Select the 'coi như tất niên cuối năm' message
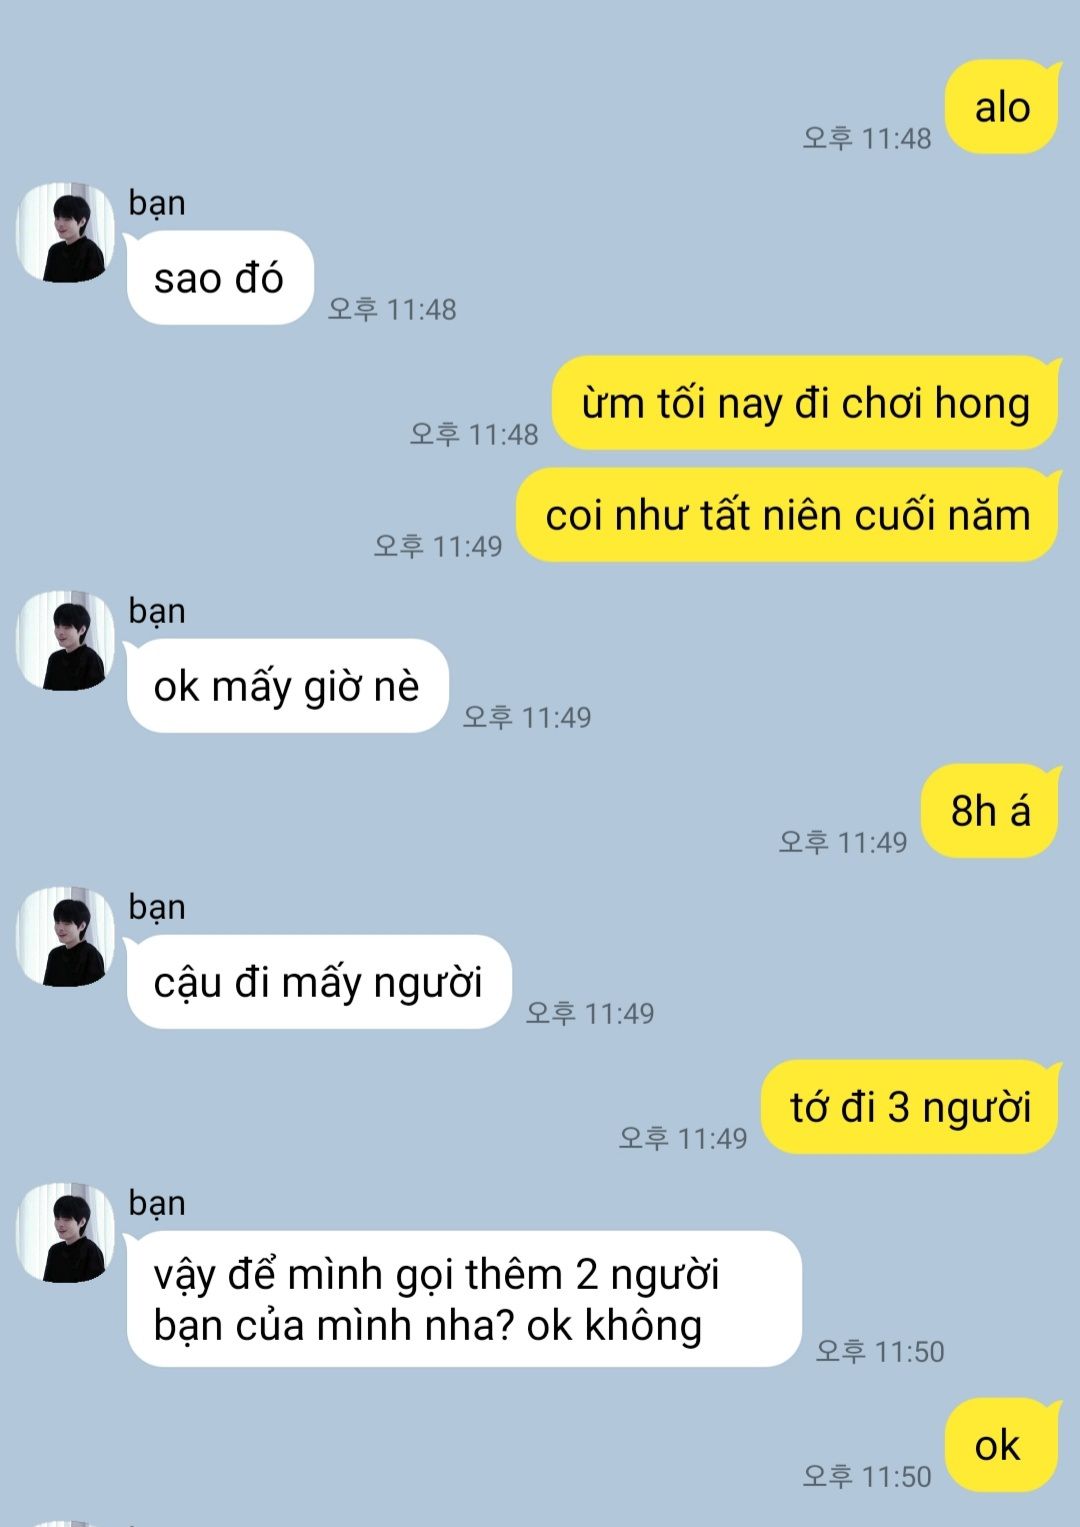 tap(787, 515)
